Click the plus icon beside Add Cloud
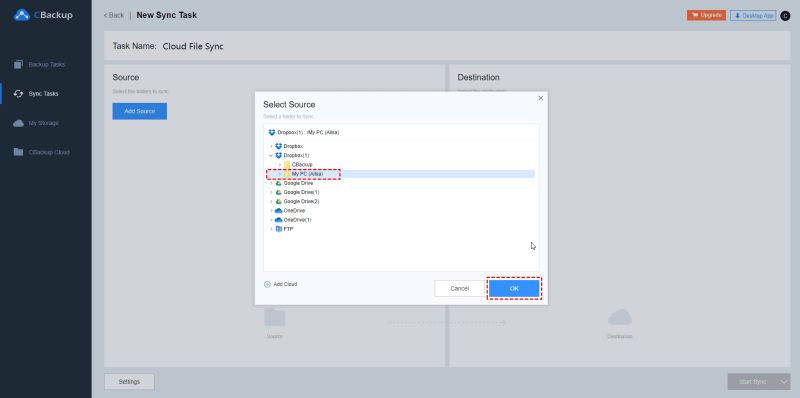Image resolution: width=800 pixels, height=398 pixels. pos(267,284)
